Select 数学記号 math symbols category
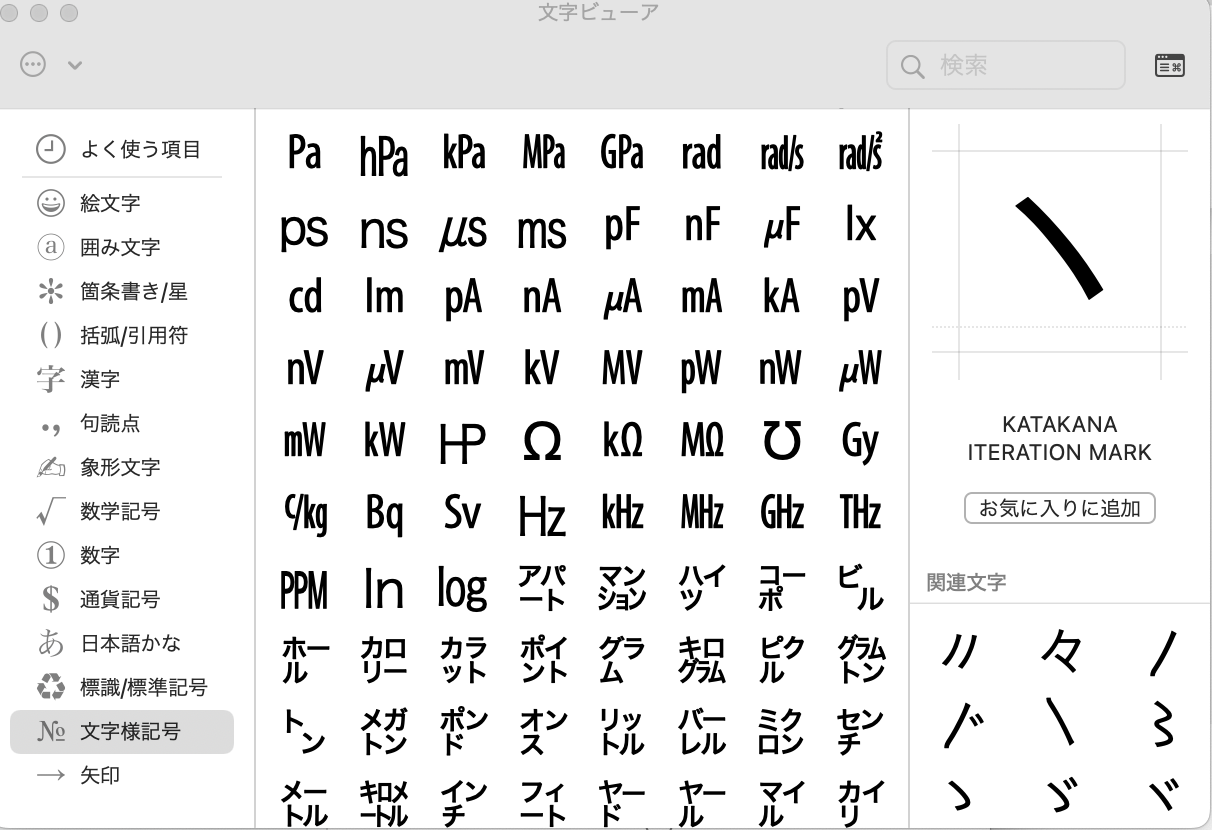Screen dimensions: 1212x830 (121, 511)
